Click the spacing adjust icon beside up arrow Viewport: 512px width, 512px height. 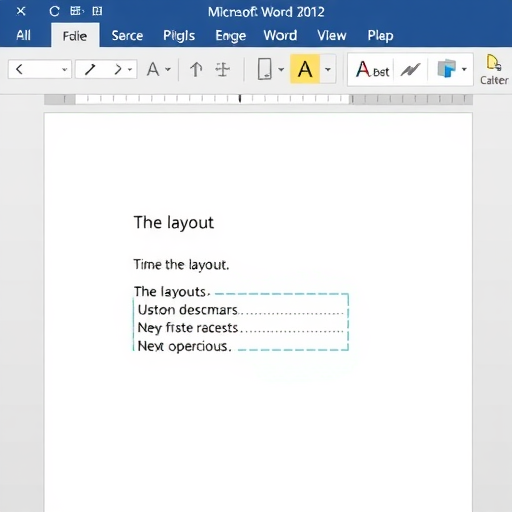222,69
